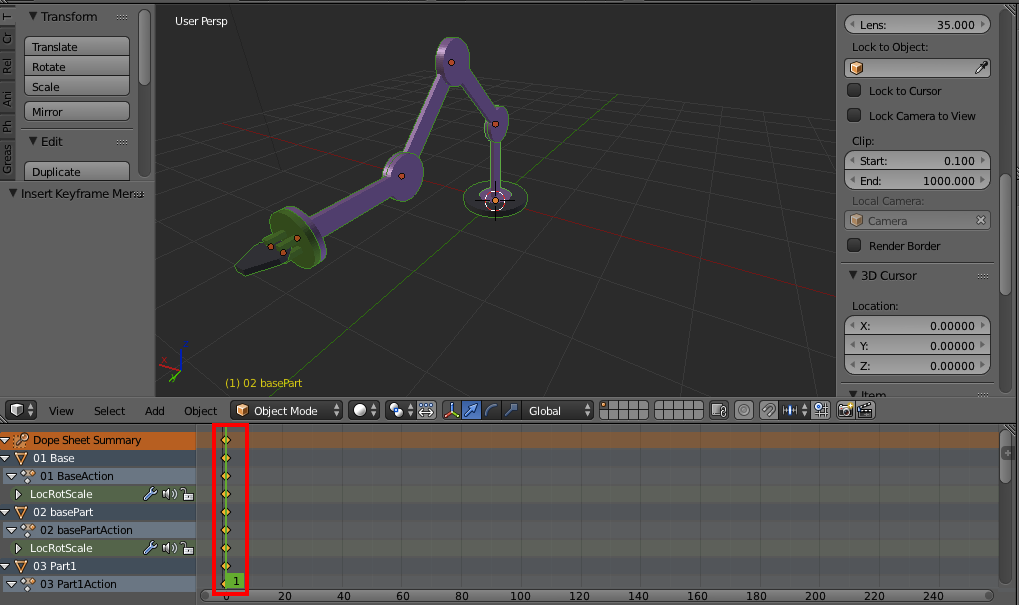Select the 03 Part1Action row

97,584
